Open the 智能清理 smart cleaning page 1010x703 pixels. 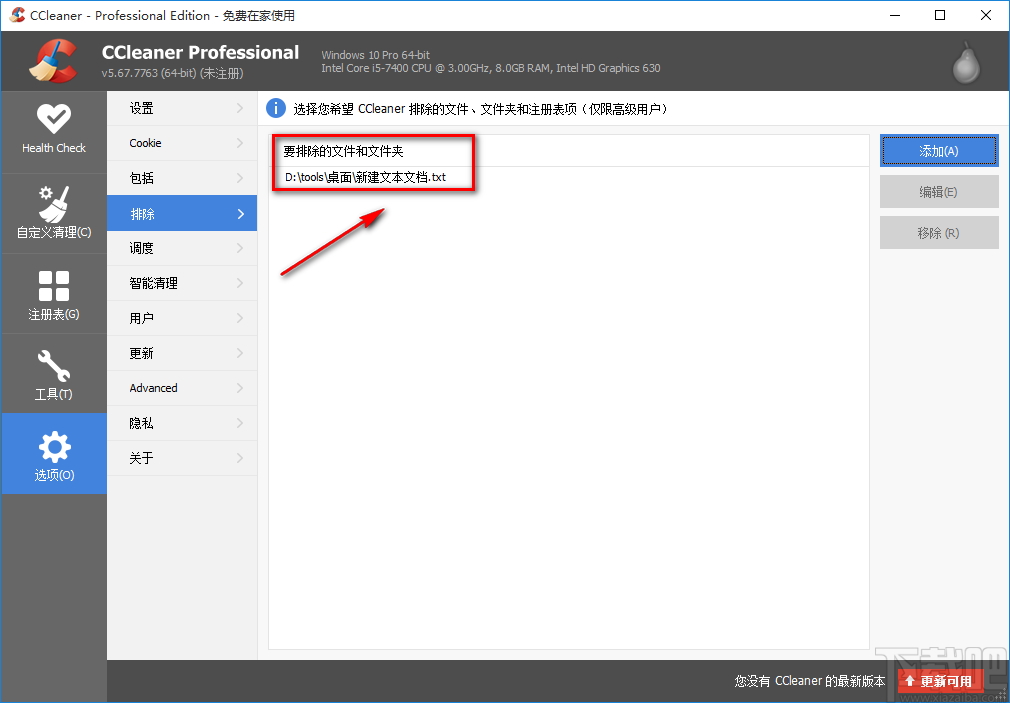tap(182, 283)
